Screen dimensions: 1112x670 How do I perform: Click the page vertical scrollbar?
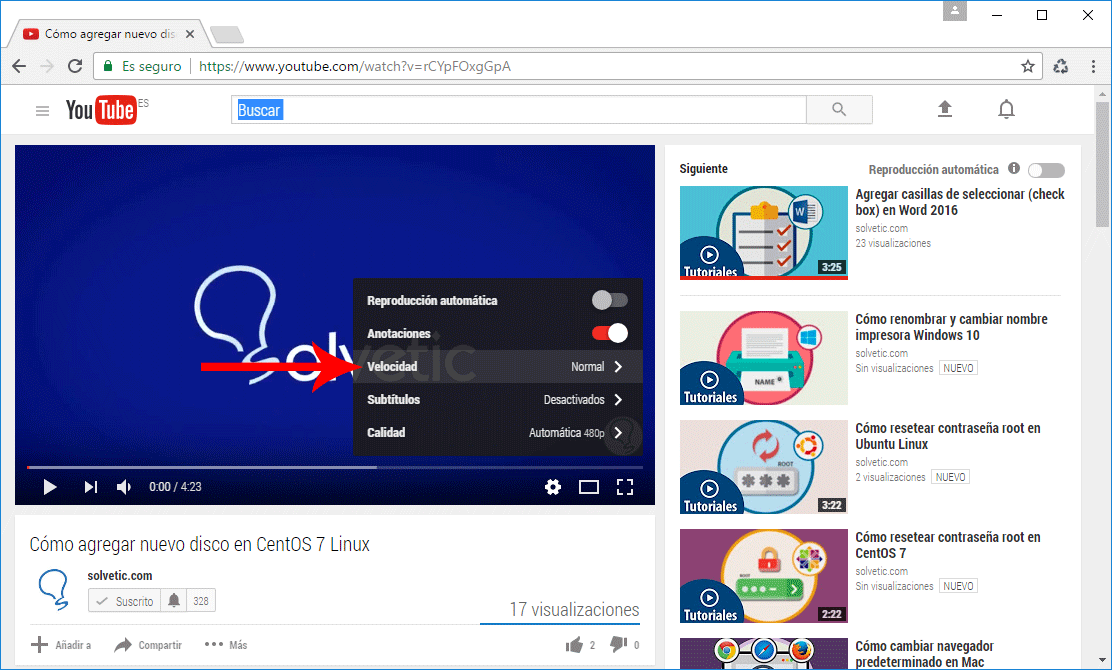[x=1102, y=164]
